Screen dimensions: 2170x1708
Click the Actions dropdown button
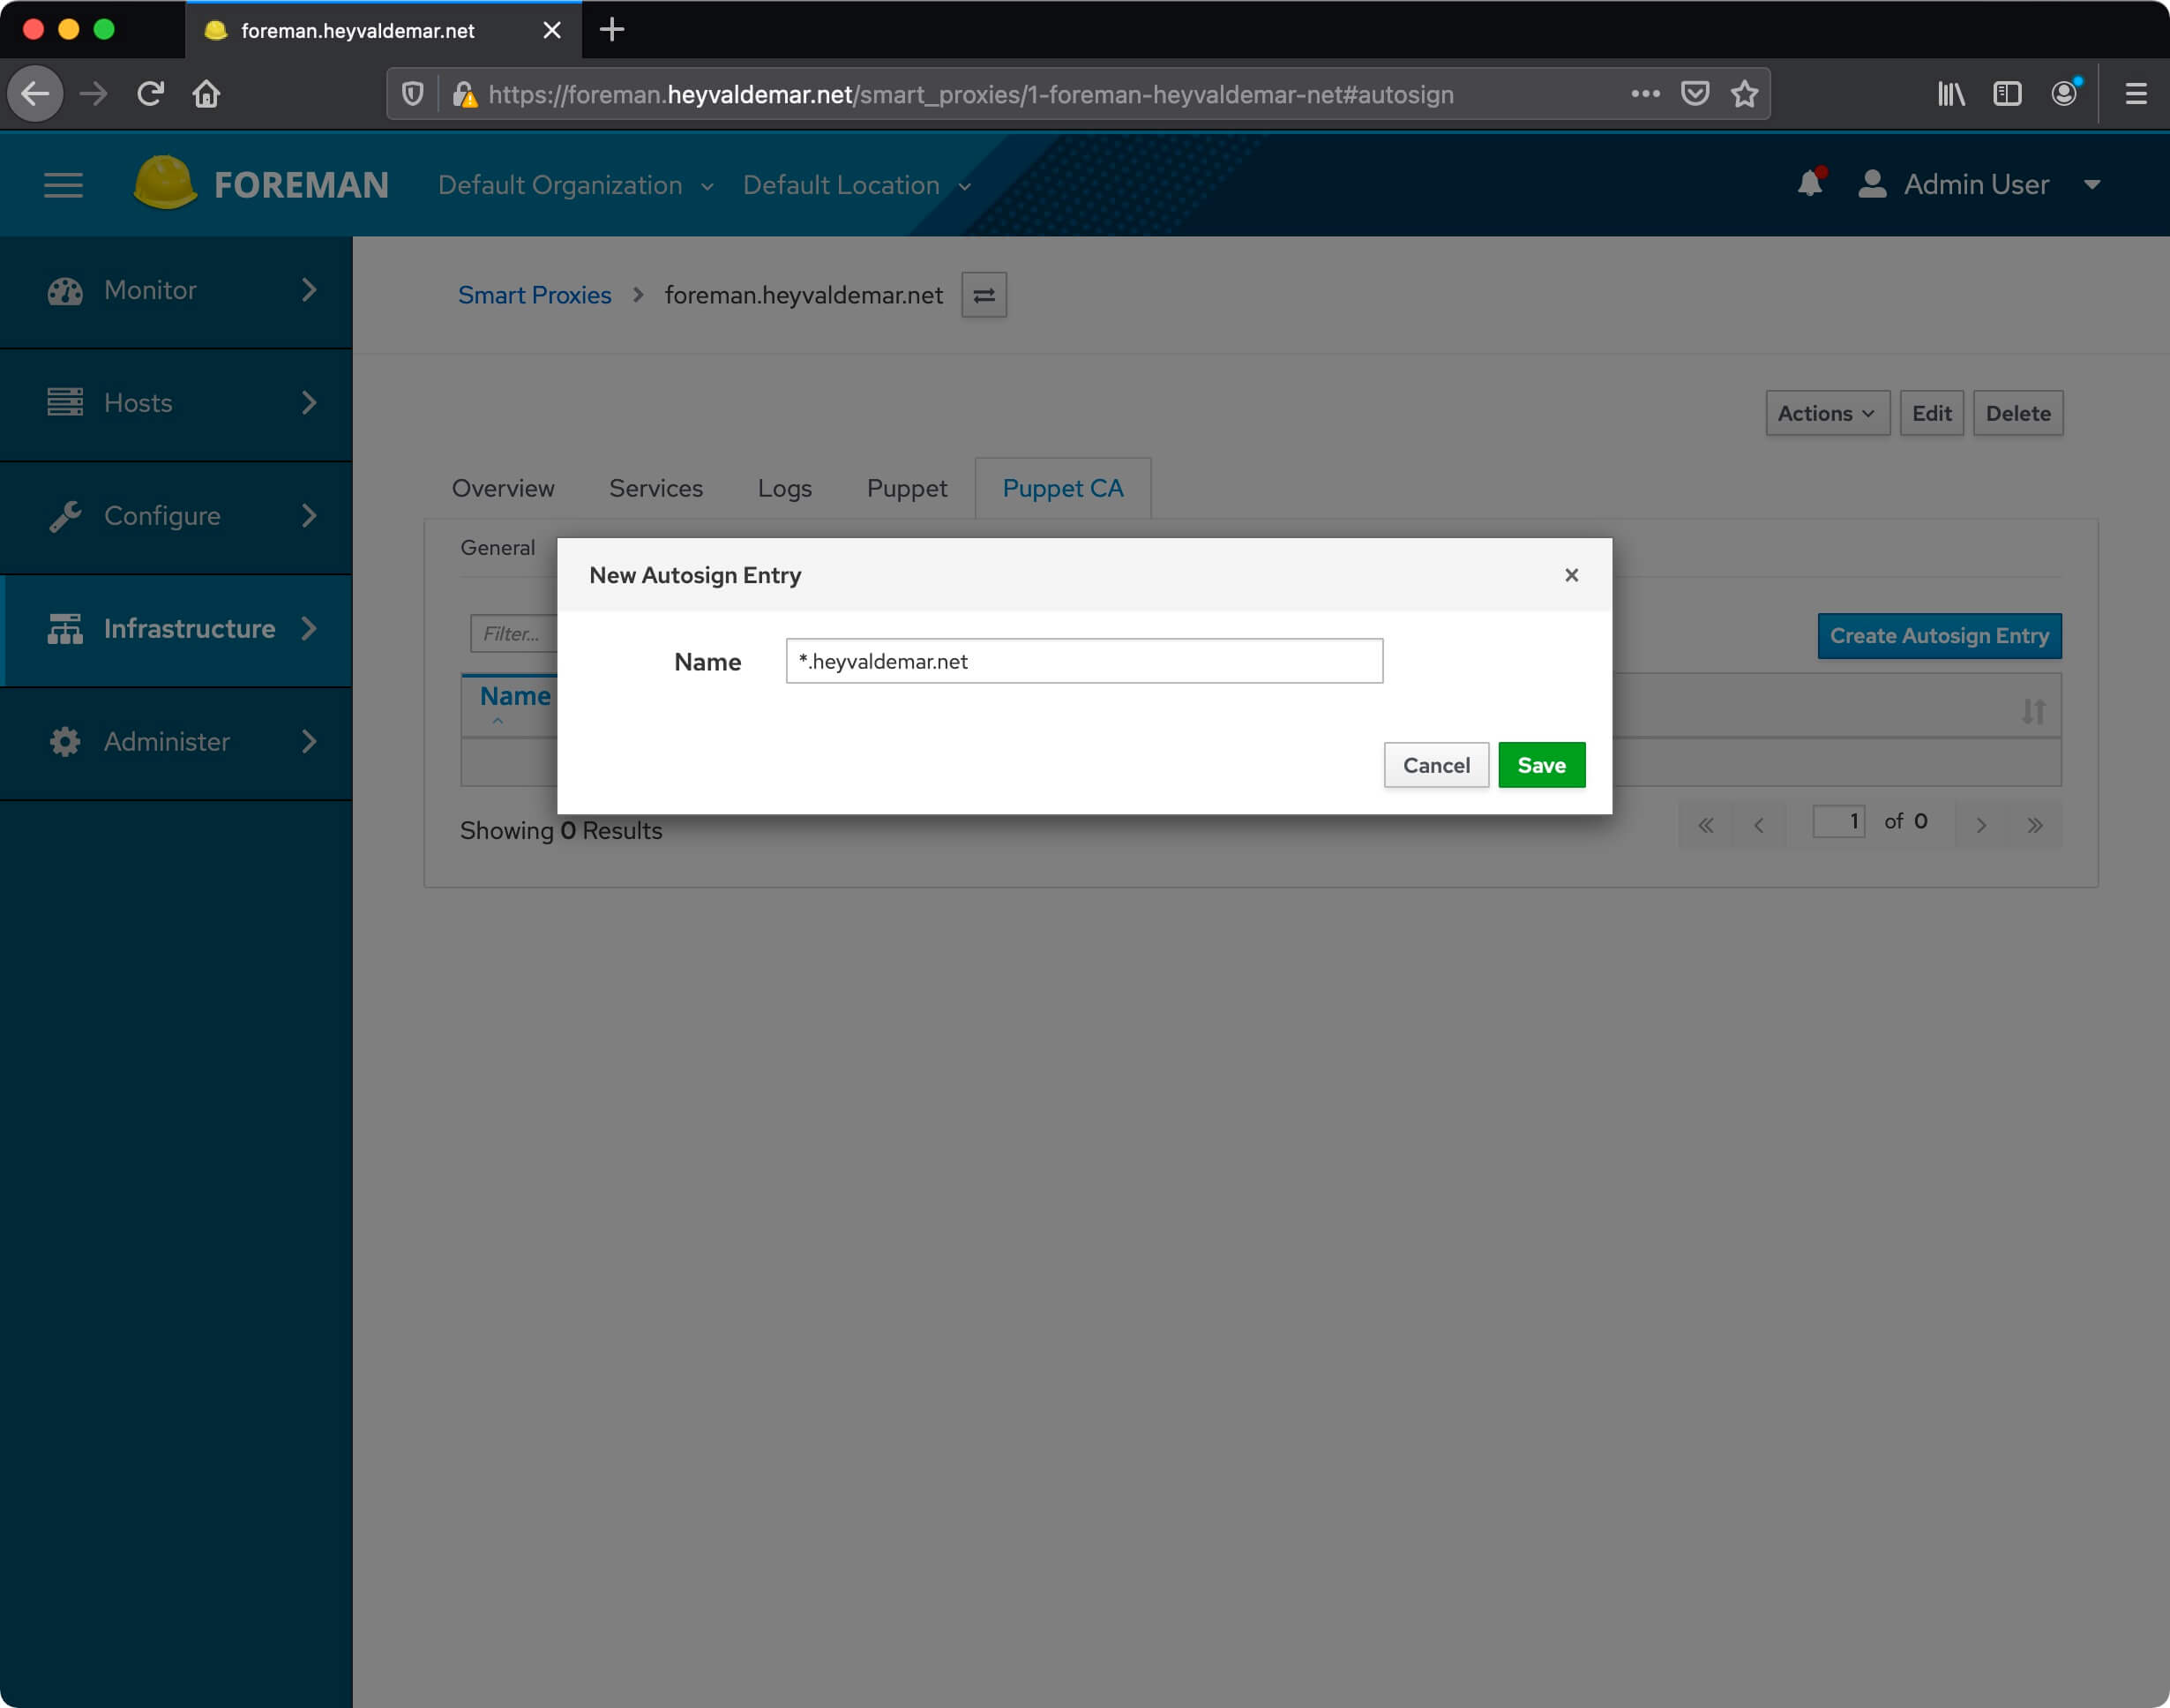tap(1825, 412)
